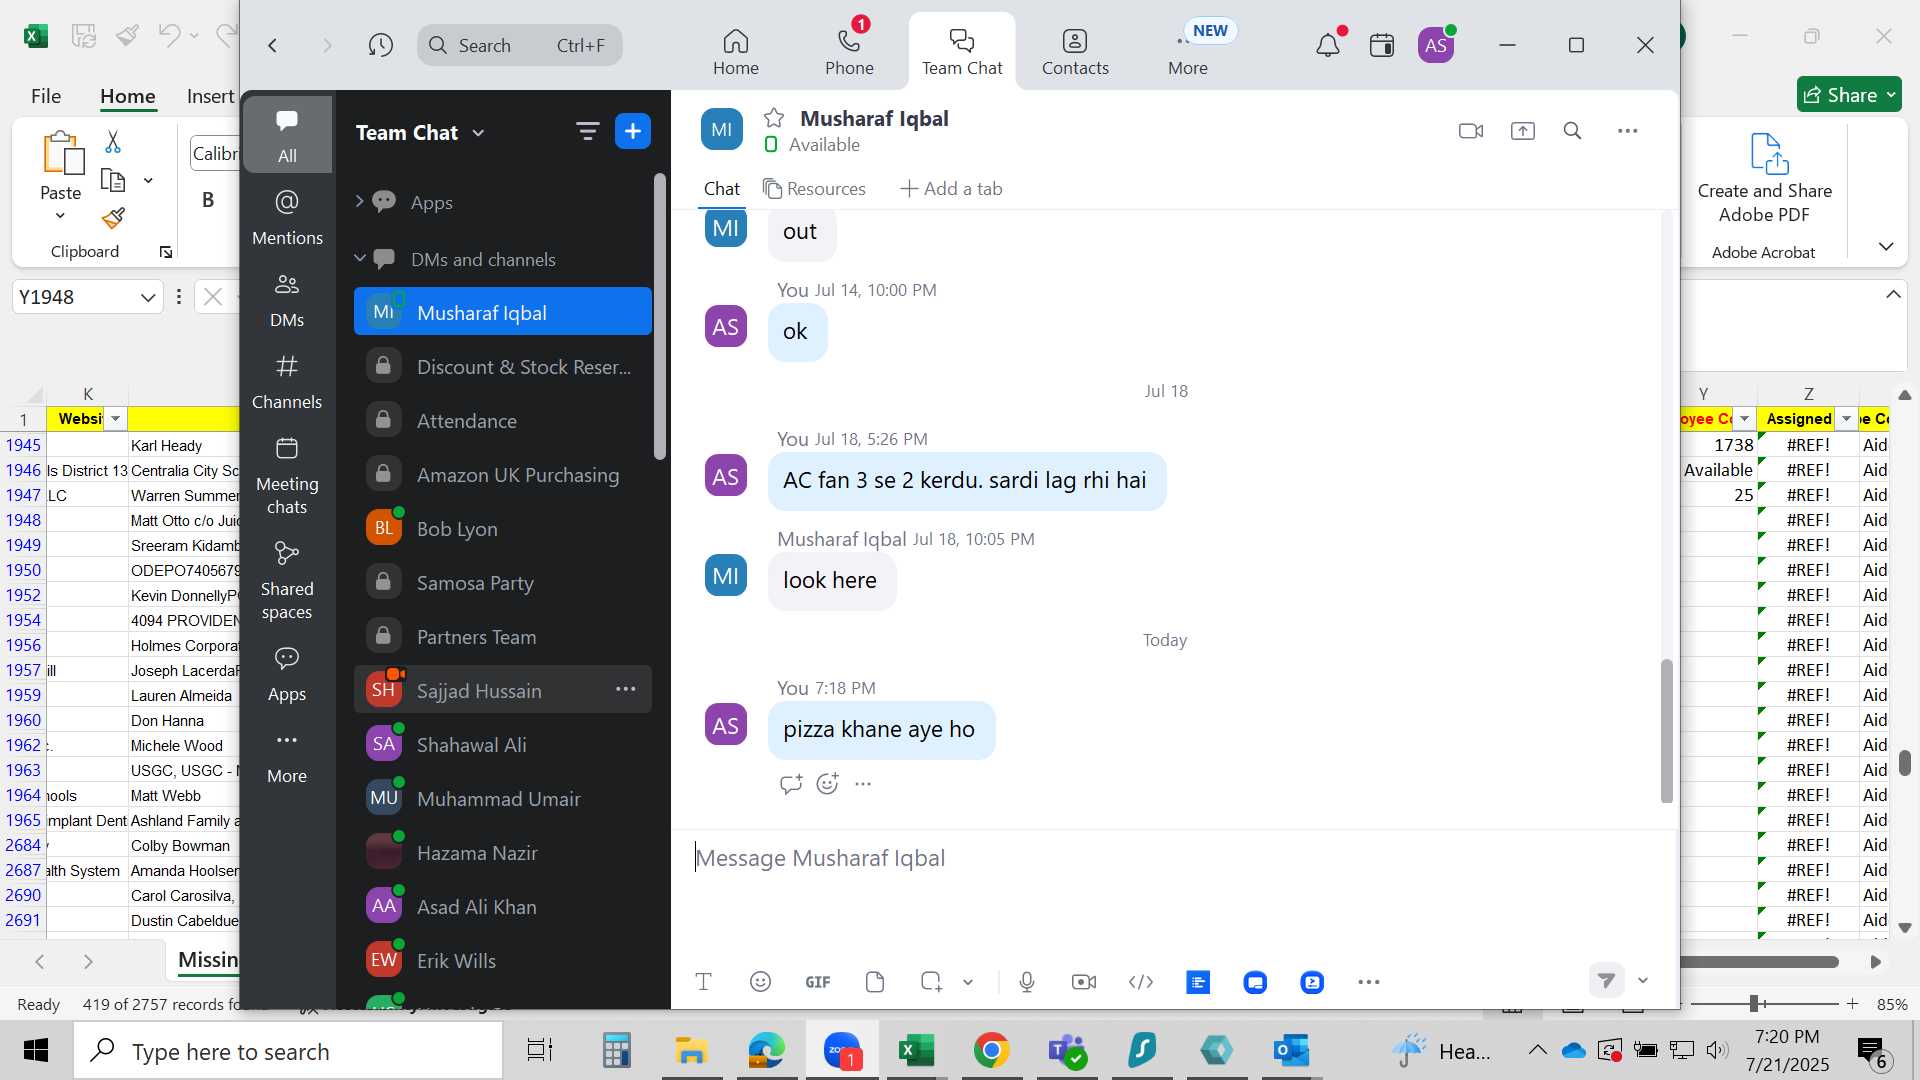Click the share screen icon in chat header
Viewport: 1920px width, 1080px height.
point(1522,131)
